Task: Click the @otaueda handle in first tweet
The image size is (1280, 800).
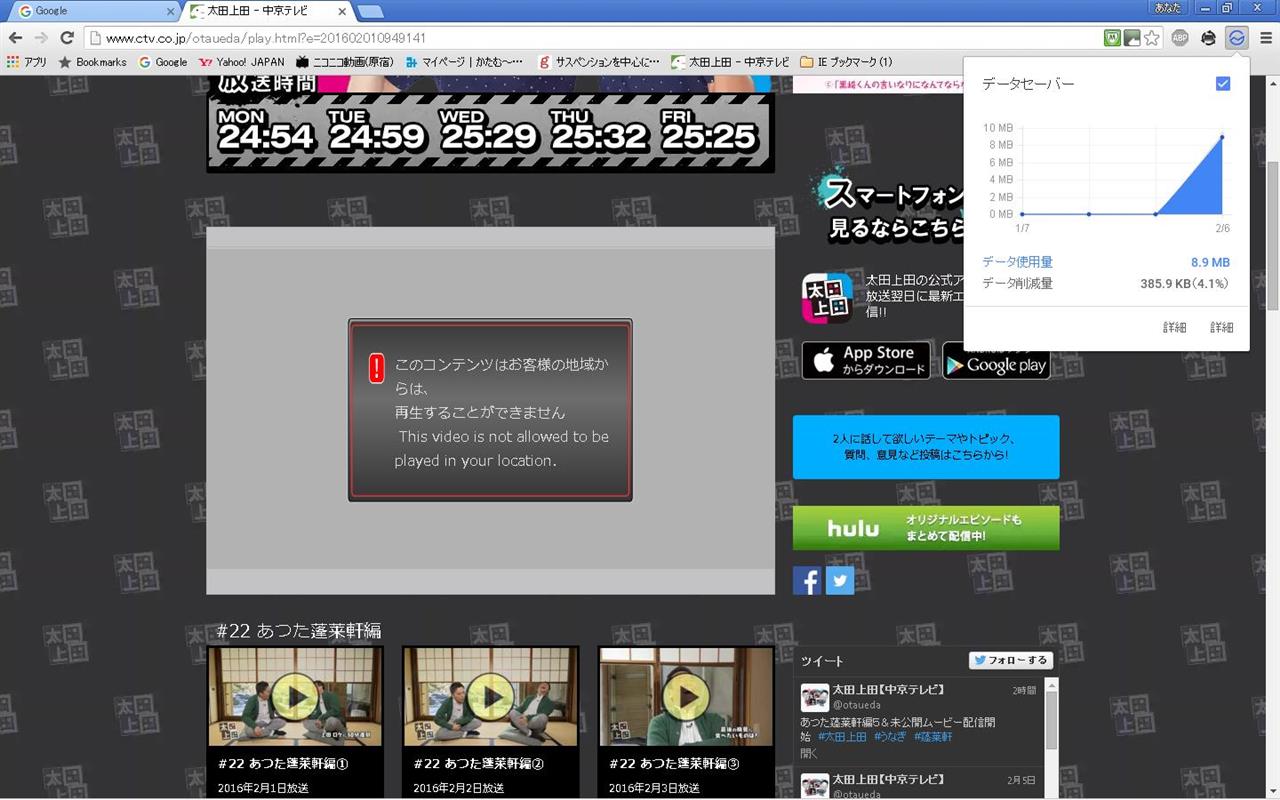Action: point(857,705)
